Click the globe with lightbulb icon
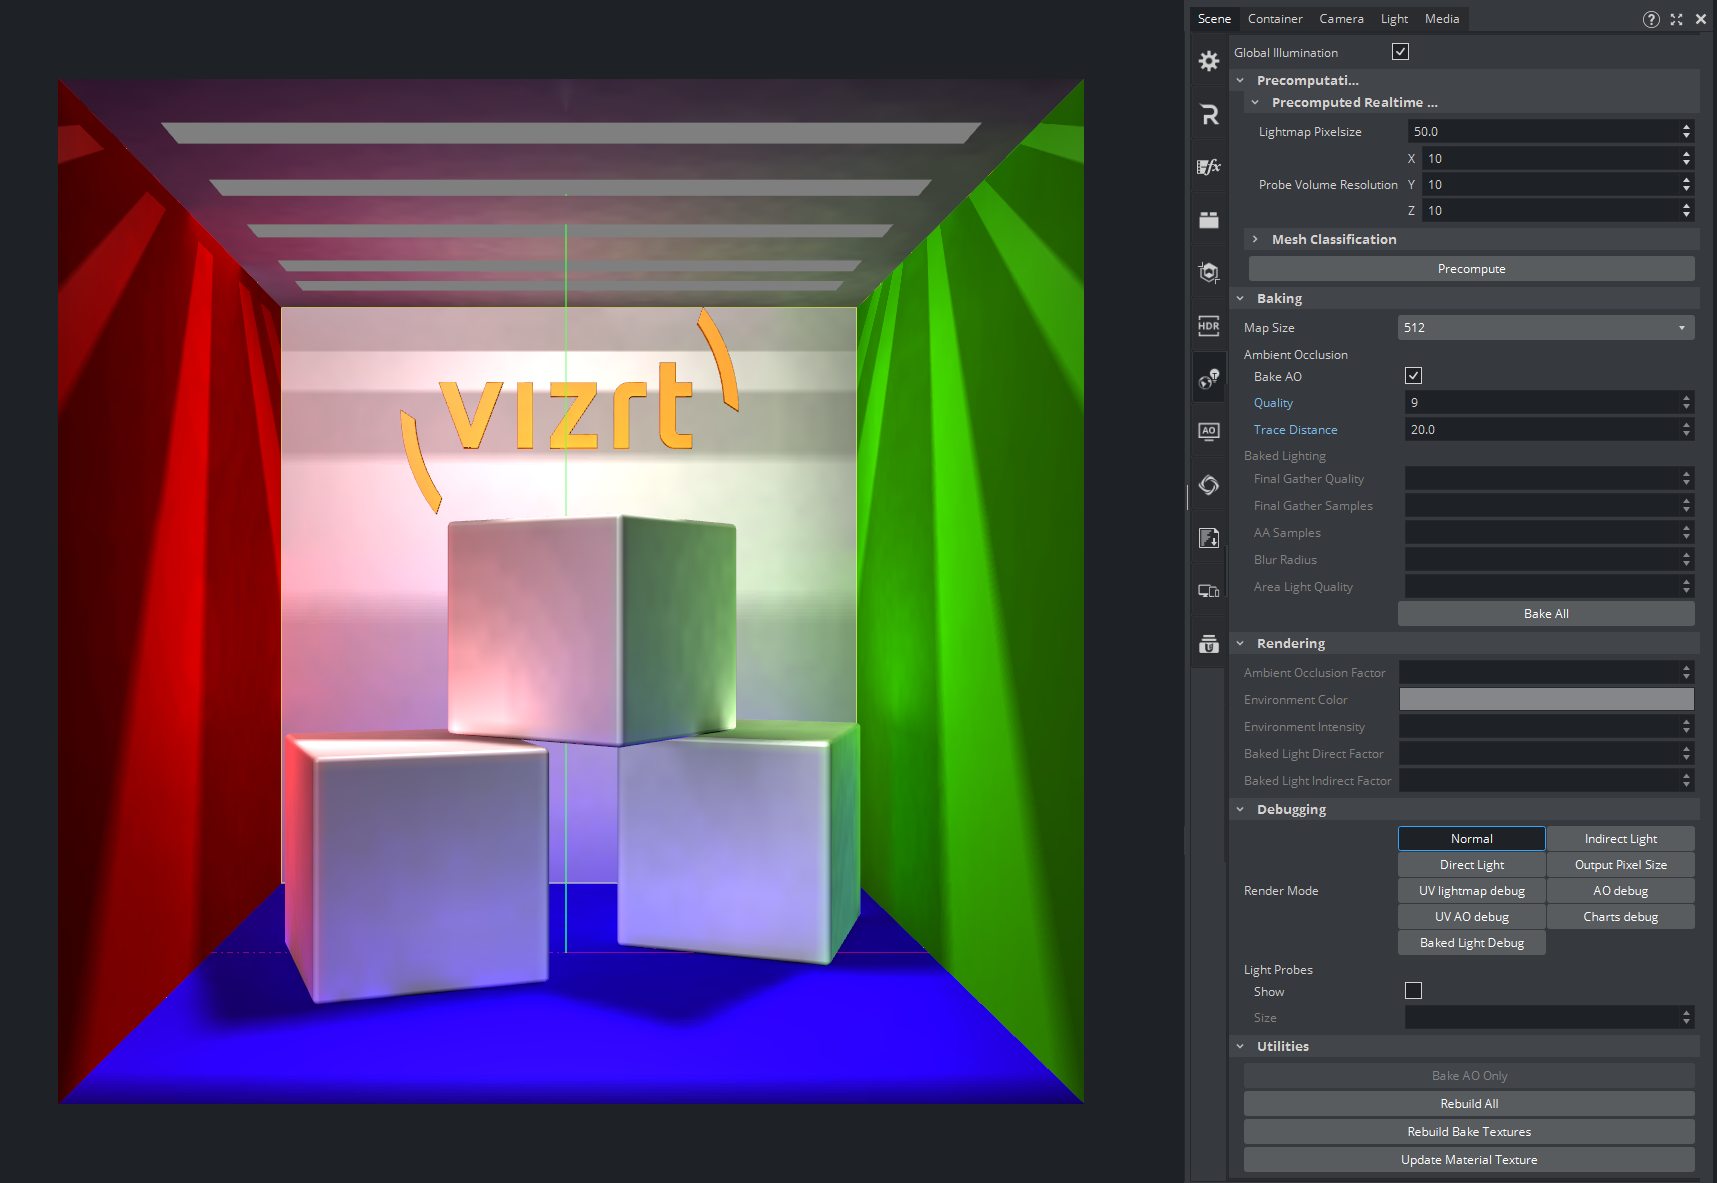Viewport: 1717px width, 1183px height. pos(1208,379)
